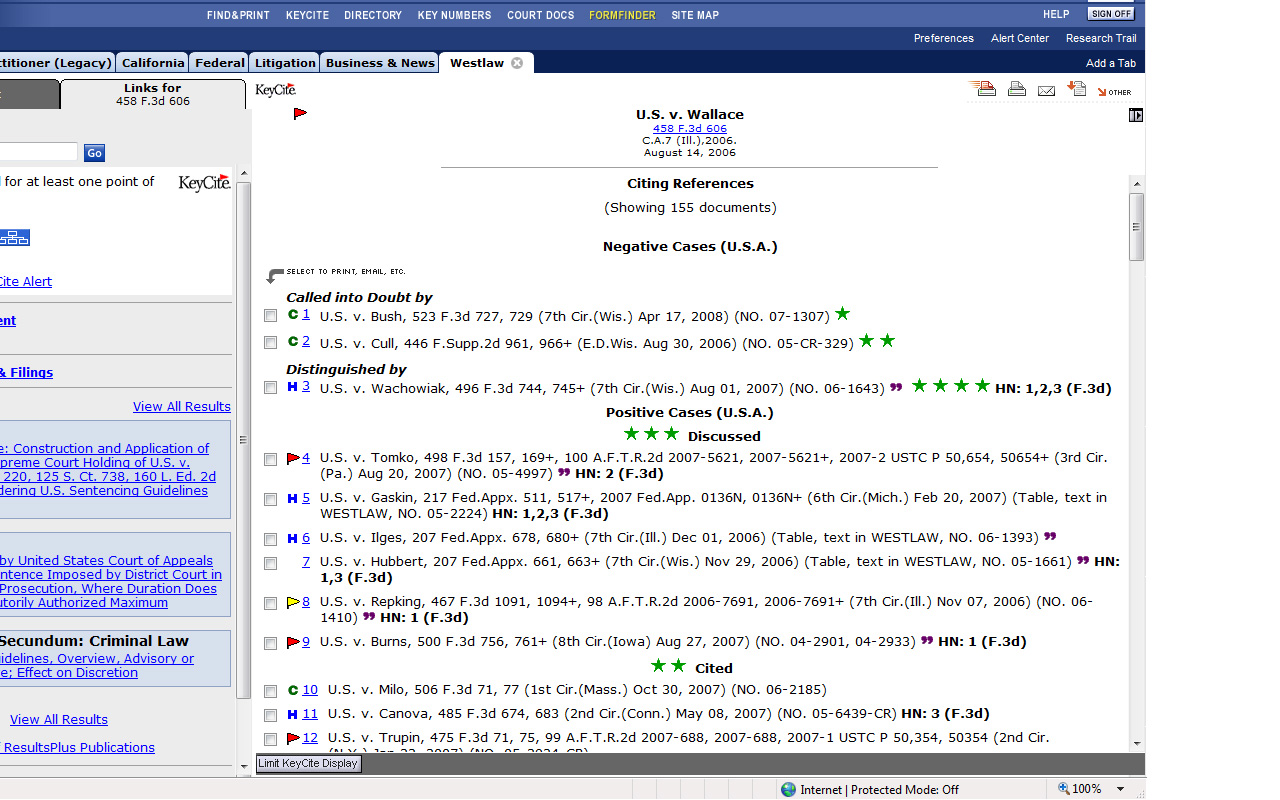
Task: Check the box for U.S. v. Canova
Action: [x=270, y=716]
